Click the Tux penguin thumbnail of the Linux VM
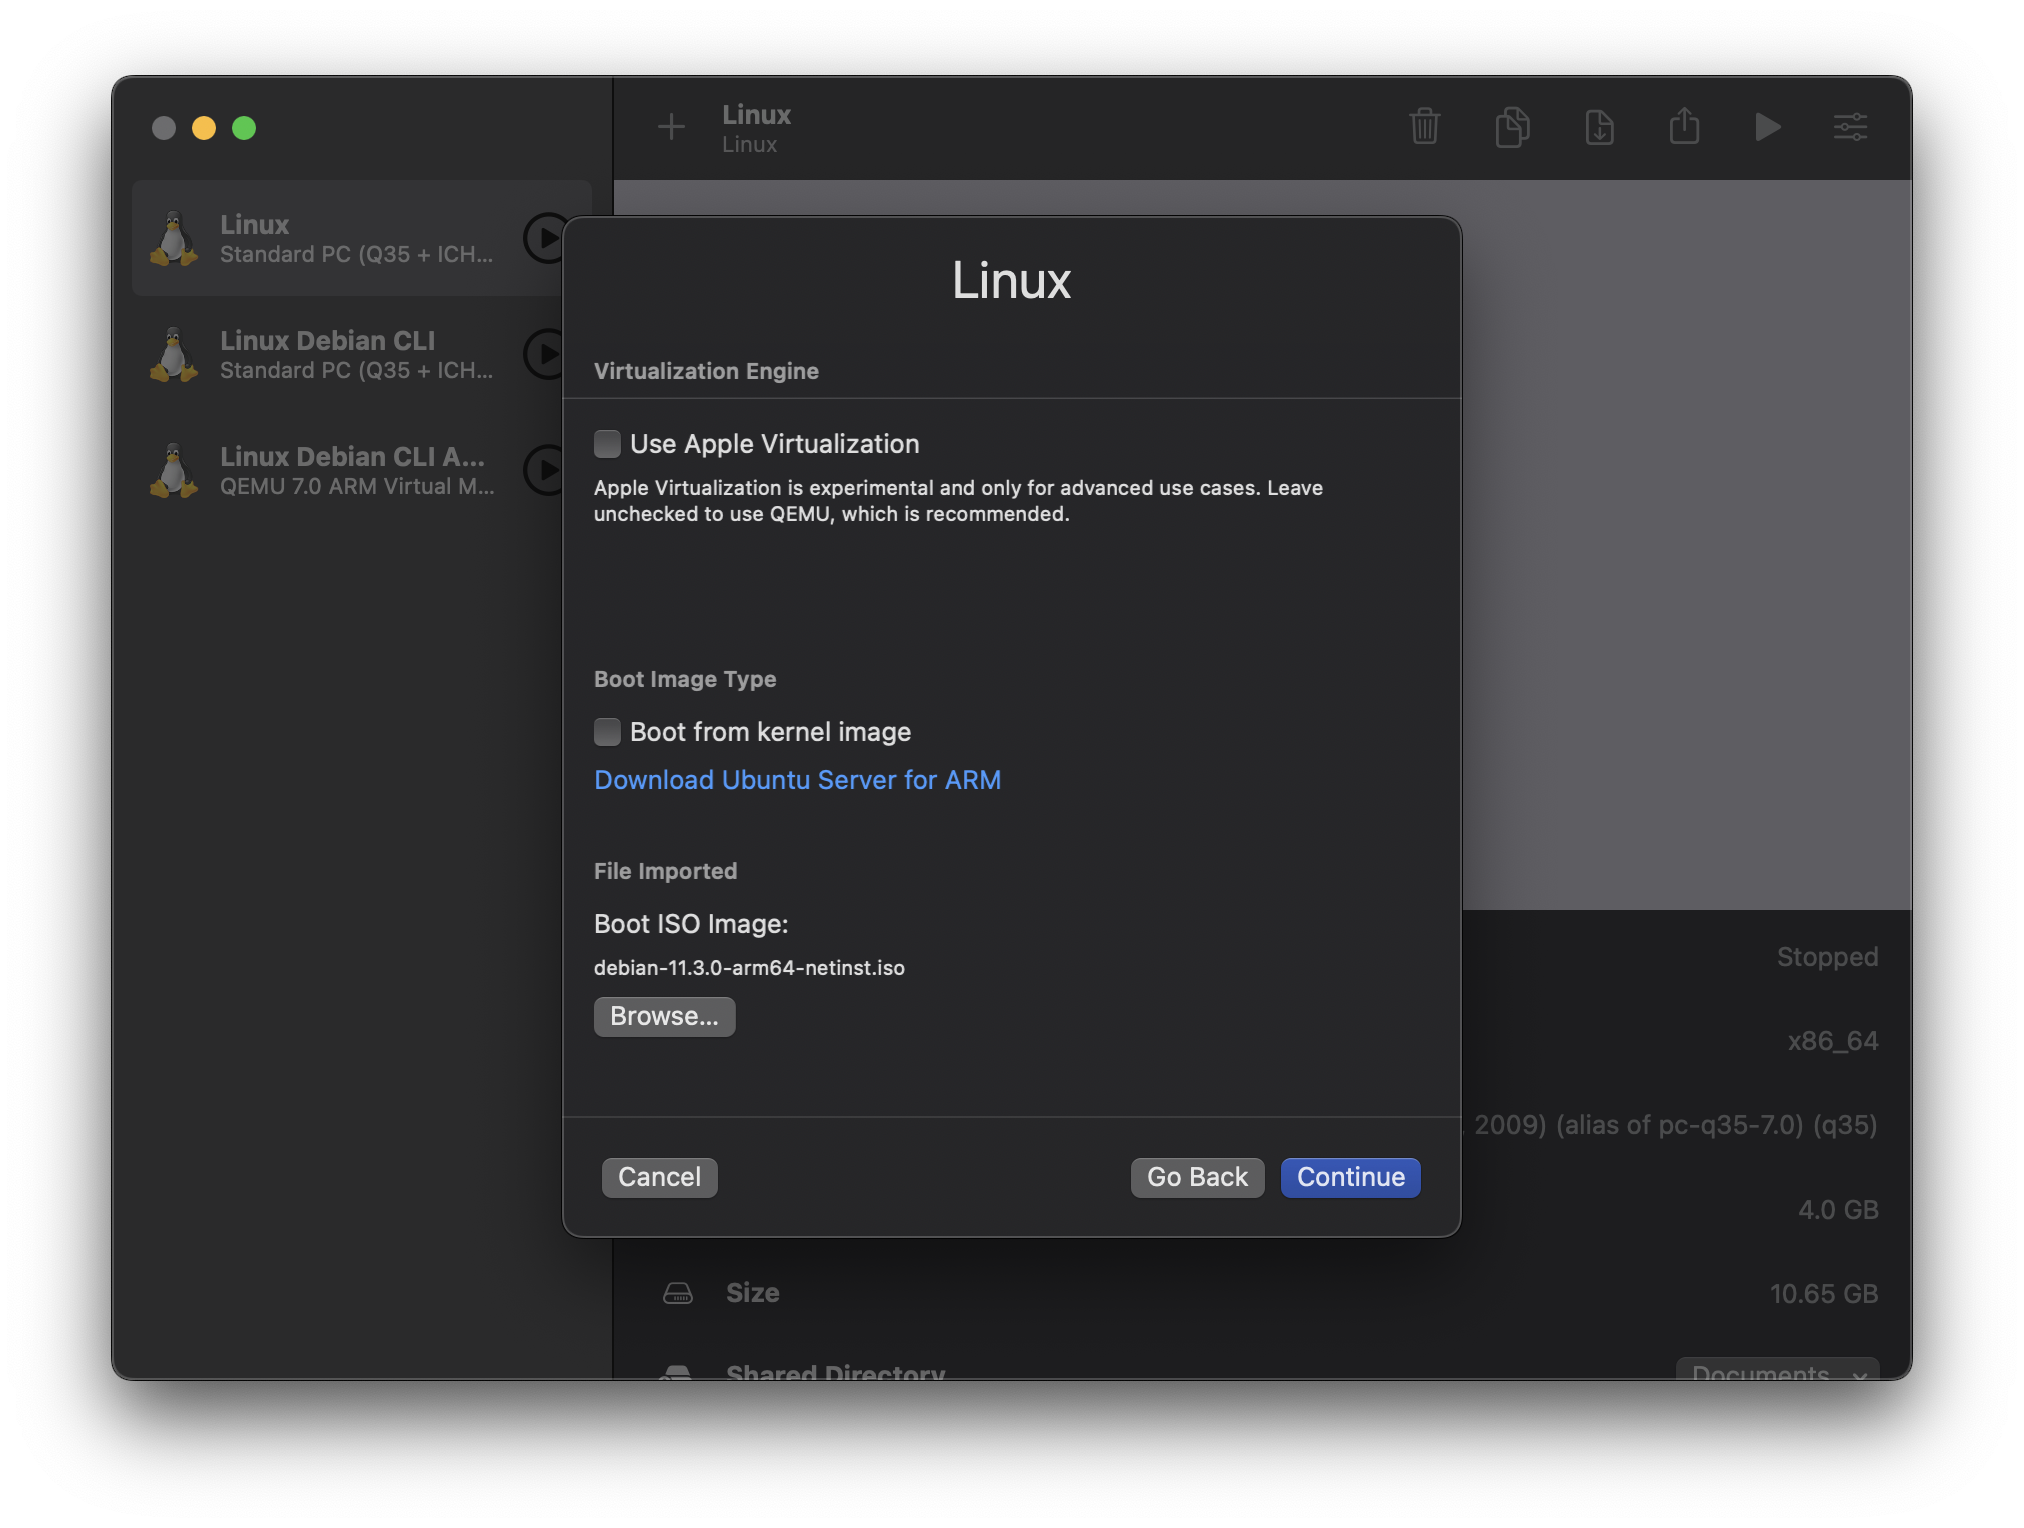The image size is (2024, 1528). [174, 238]
